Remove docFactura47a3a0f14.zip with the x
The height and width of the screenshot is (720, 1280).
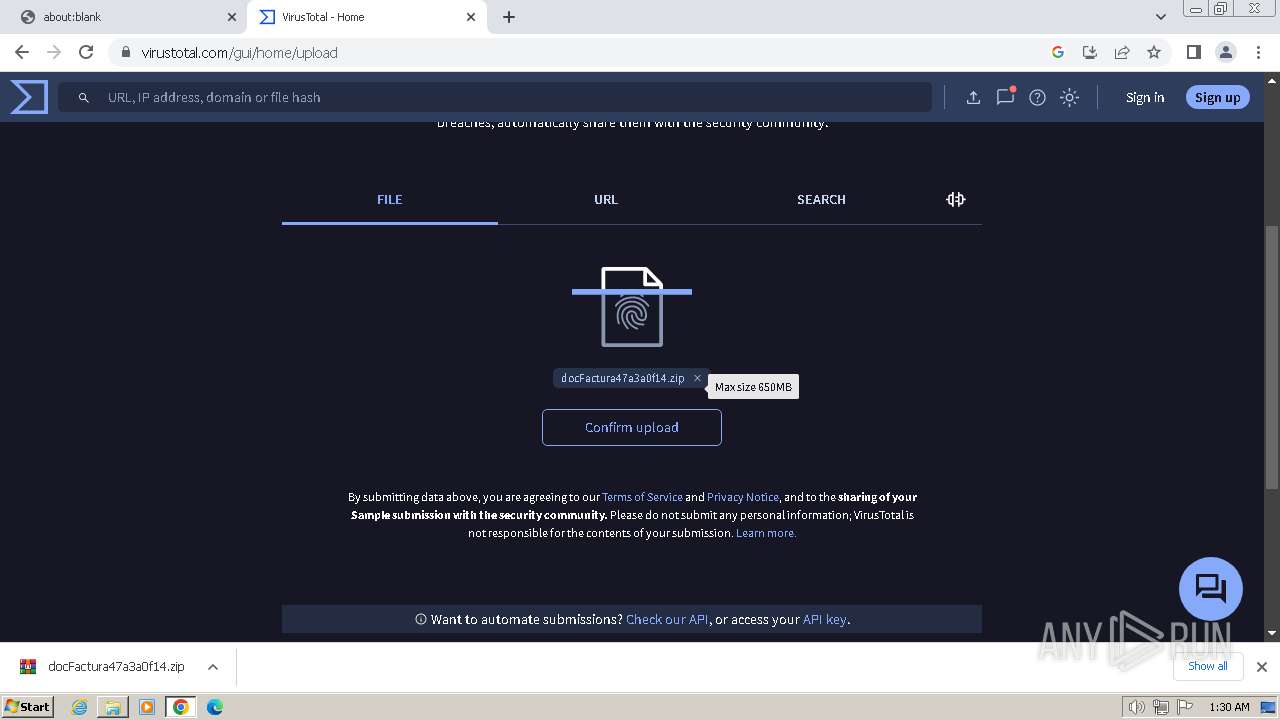coord(697,378)
